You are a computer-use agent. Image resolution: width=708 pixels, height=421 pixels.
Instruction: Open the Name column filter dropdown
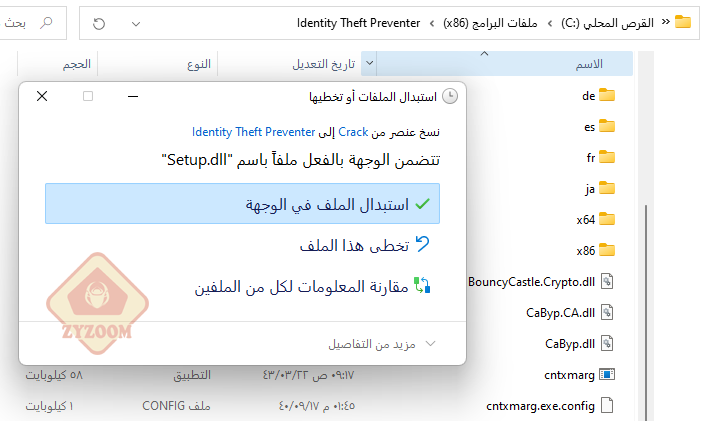[369, 63]
